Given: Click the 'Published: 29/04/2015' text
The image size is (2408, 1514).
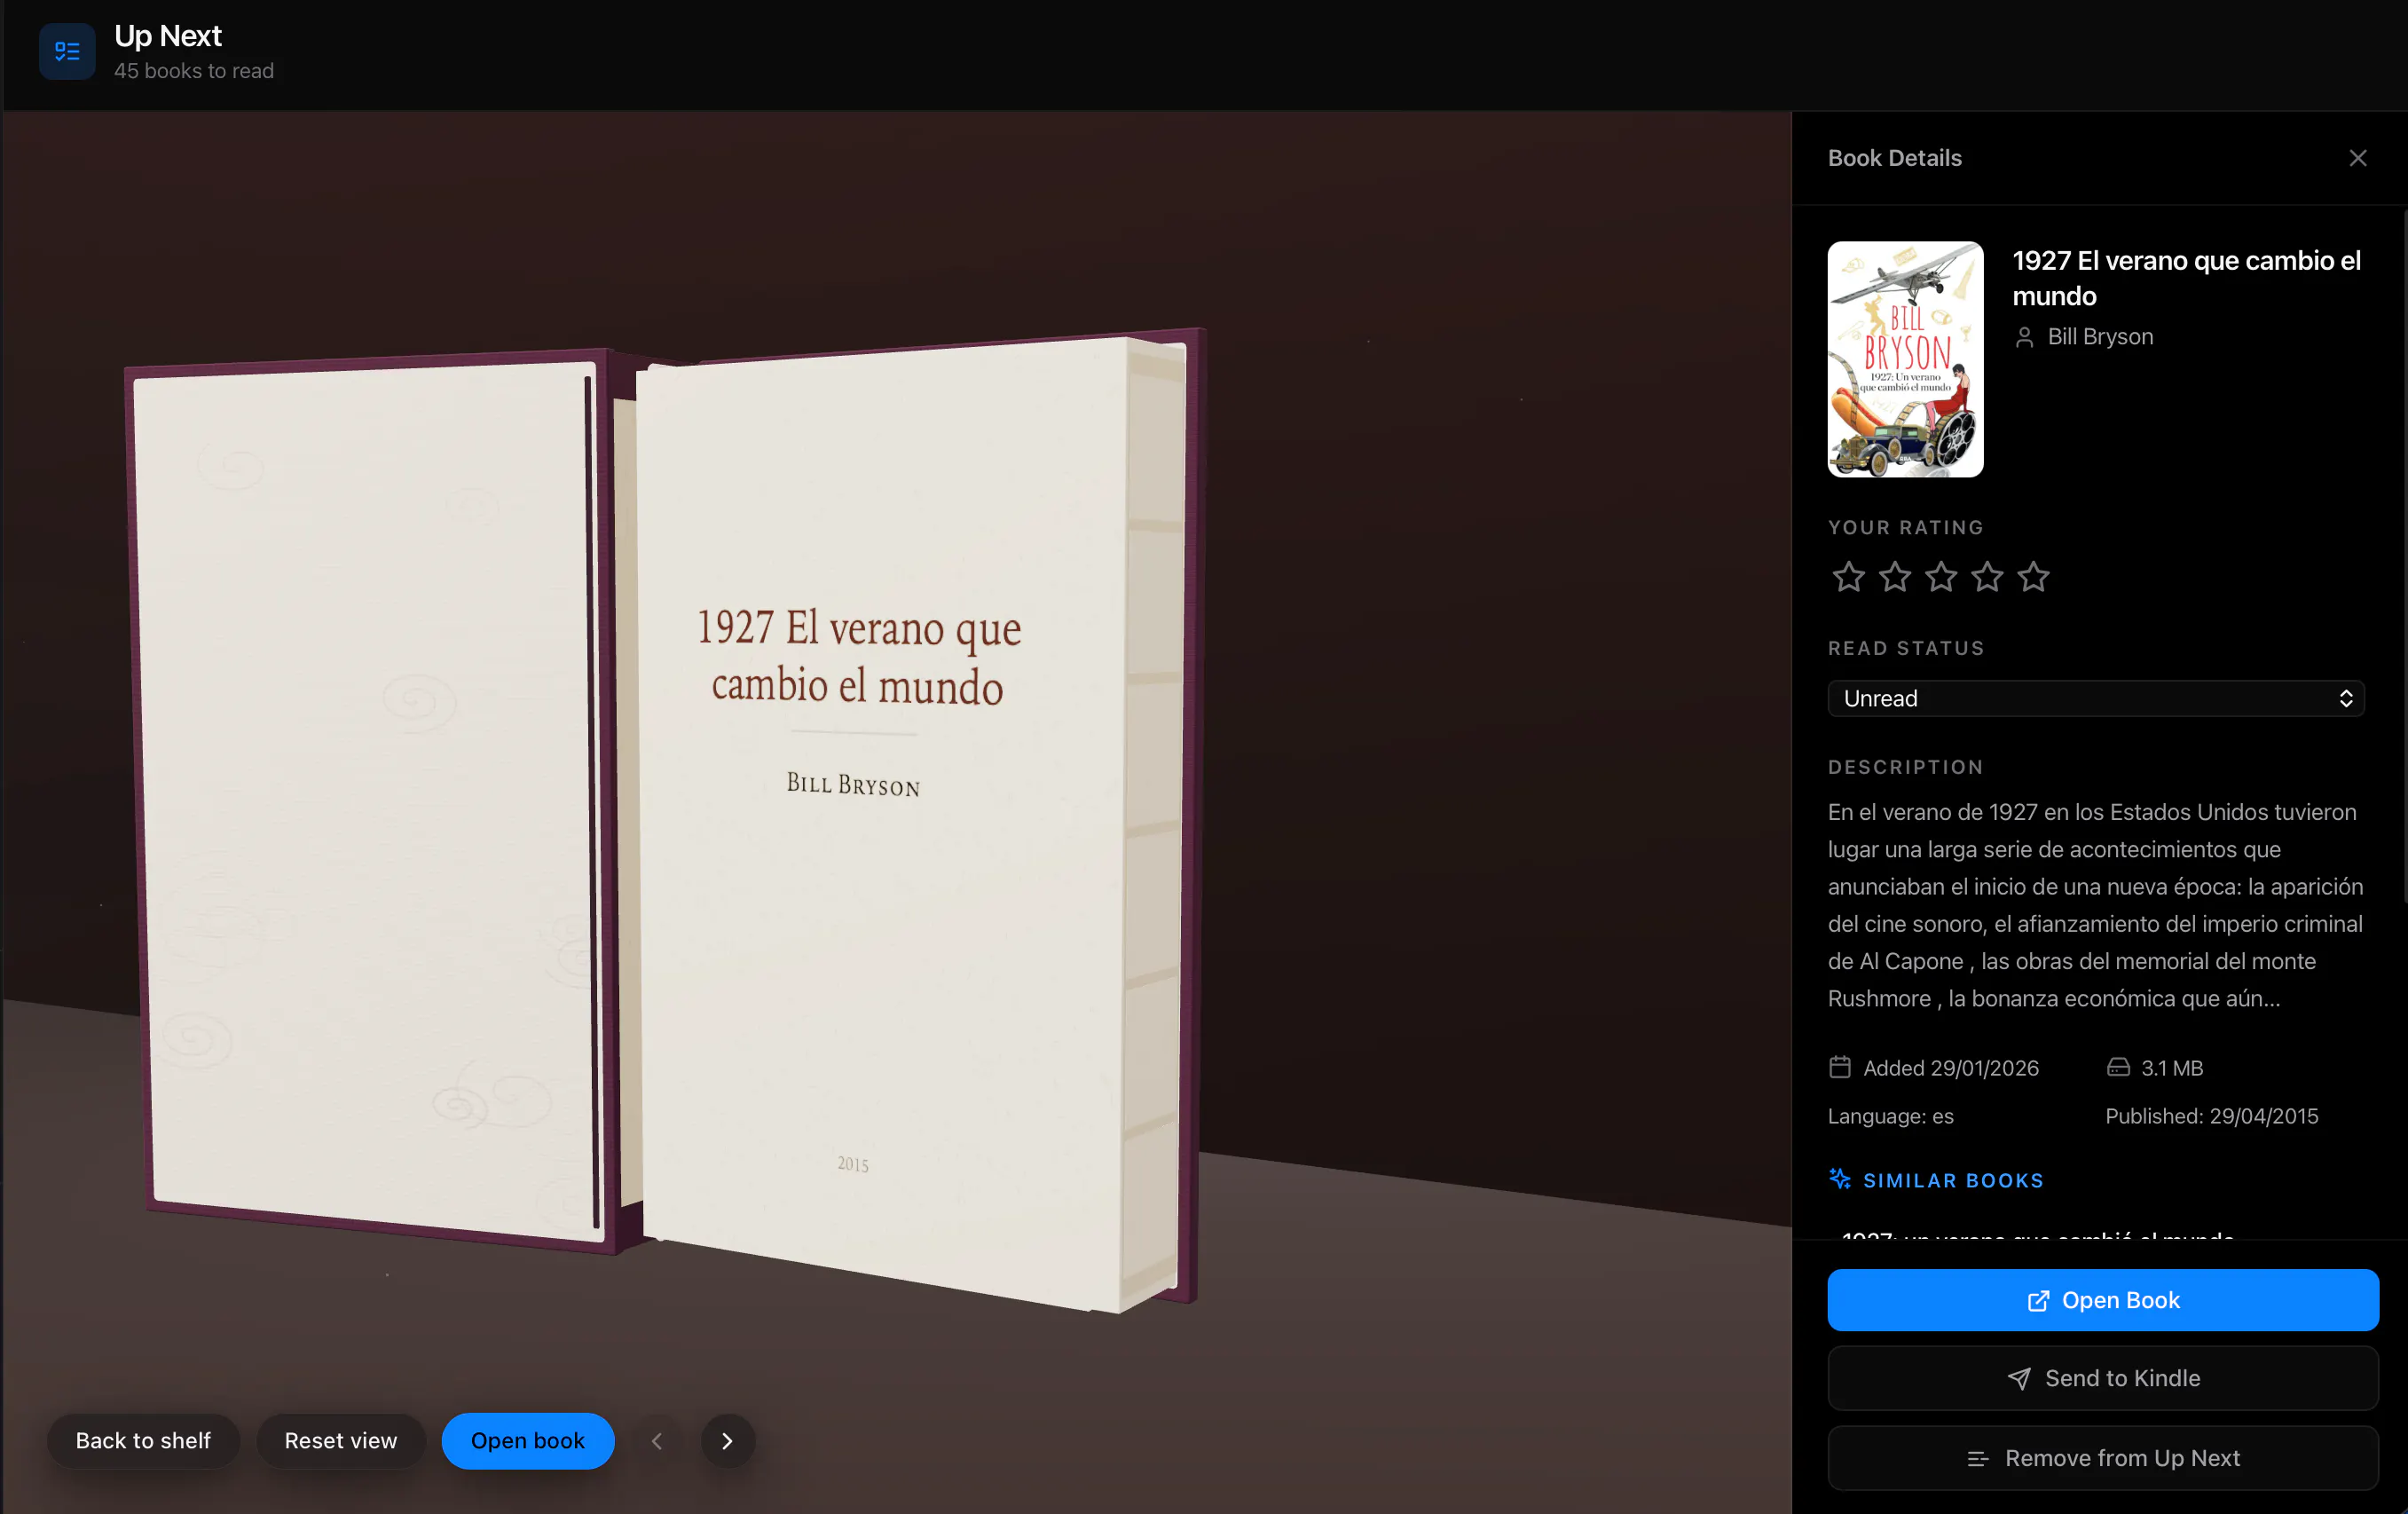Looking at the screenshot, I should click(2211, 1116).
